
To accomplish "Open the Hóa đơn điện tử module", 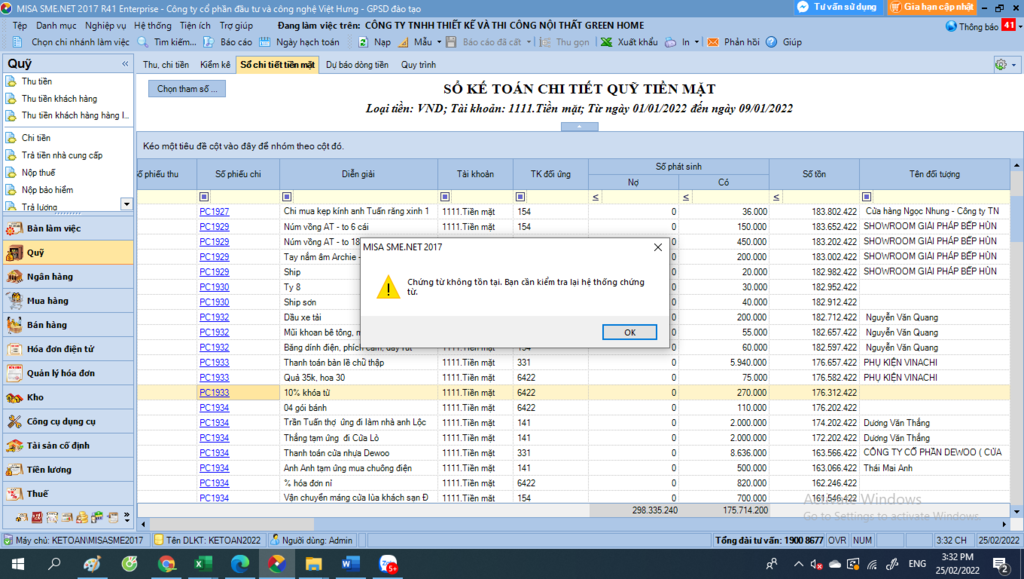I will click(x=68, y=349).
